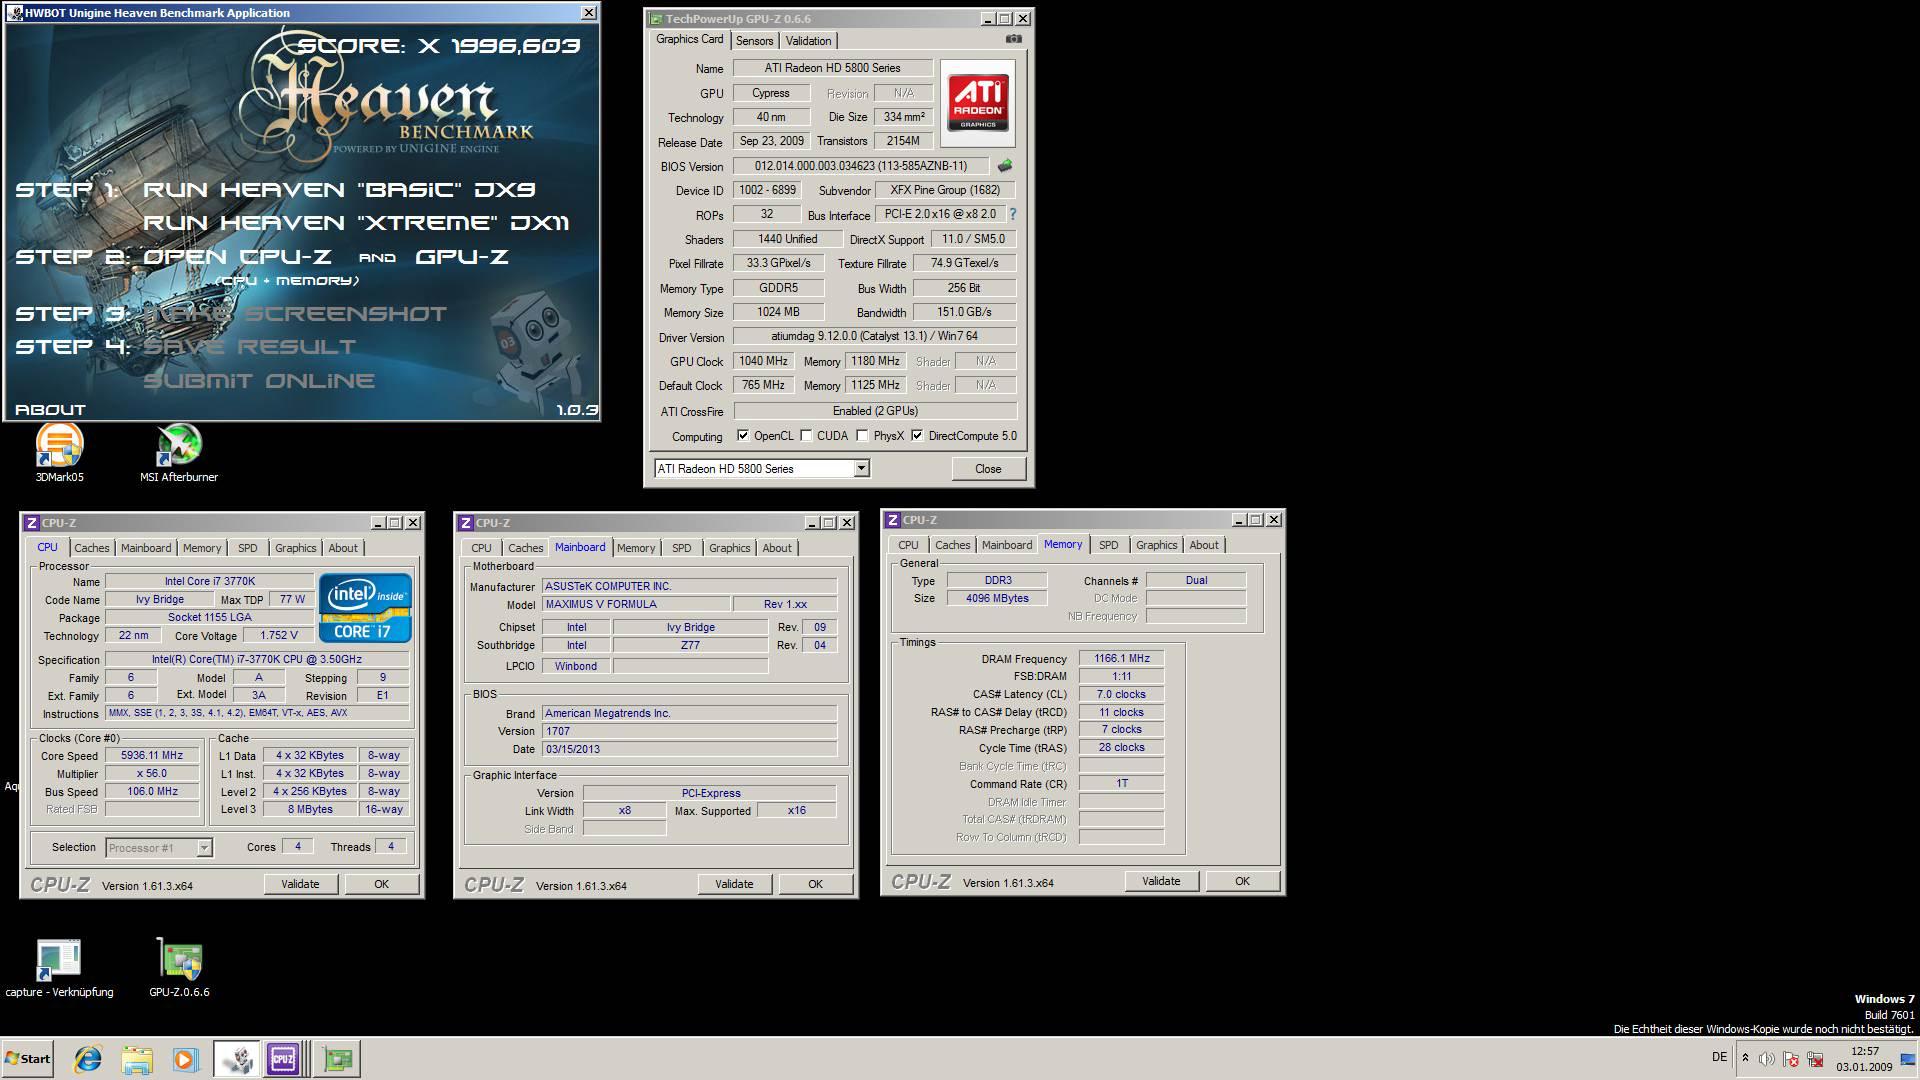Screen dimensions: 1920x1080
Task: Click the GPU-Z title bar app icon
Action: point(656,19)
